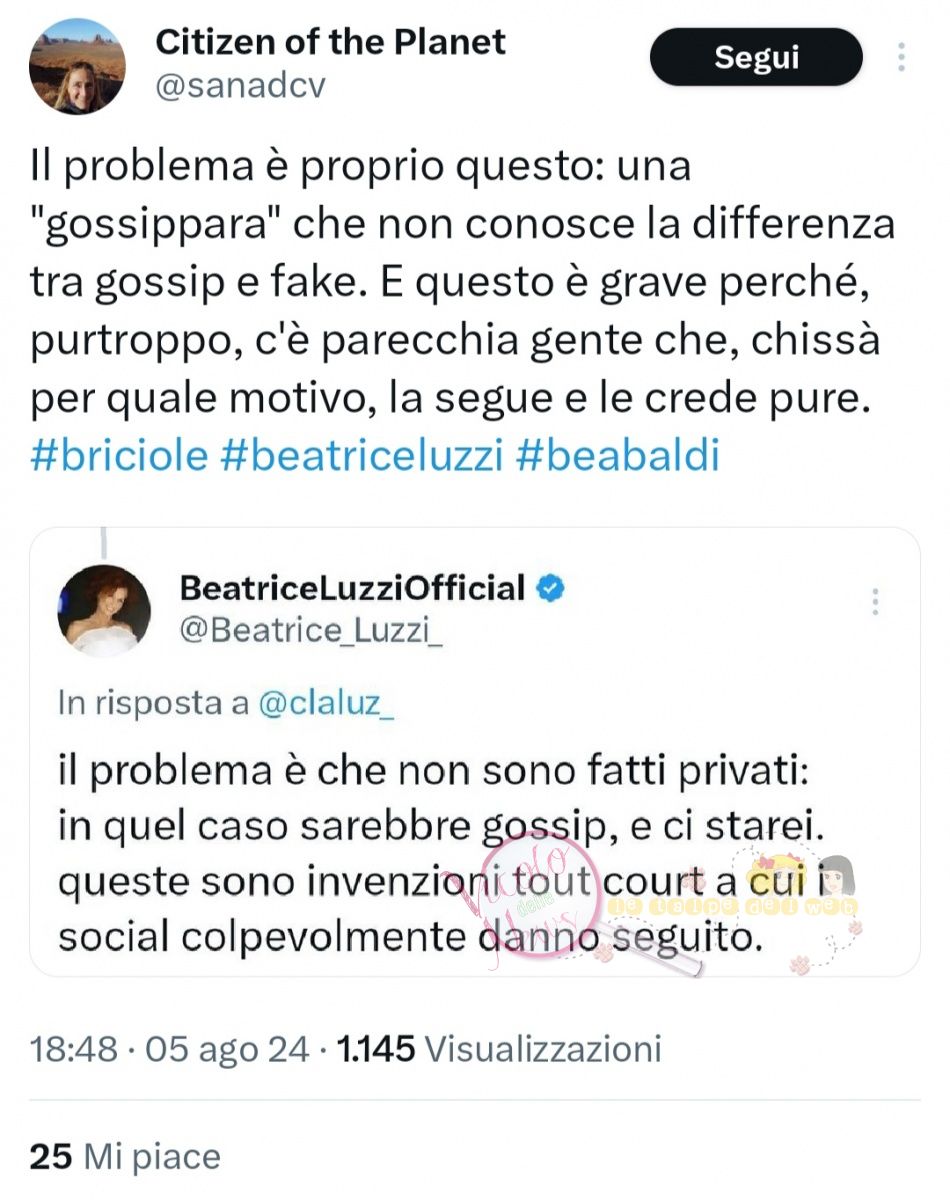Click the 18:48 · 05 ago 24 timestamp
Image resolution: width=950 pixels, height=1200 pixels.
coord(170,1049)
